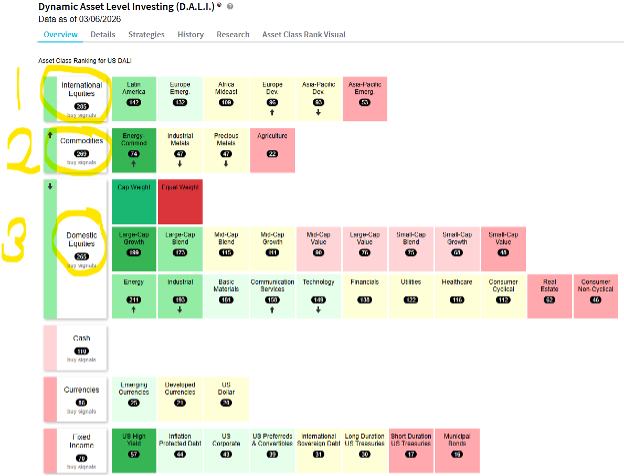Click the up arrow under Europe Dev.
Viewport: 624px width, 476px height.
pos(272,111)
